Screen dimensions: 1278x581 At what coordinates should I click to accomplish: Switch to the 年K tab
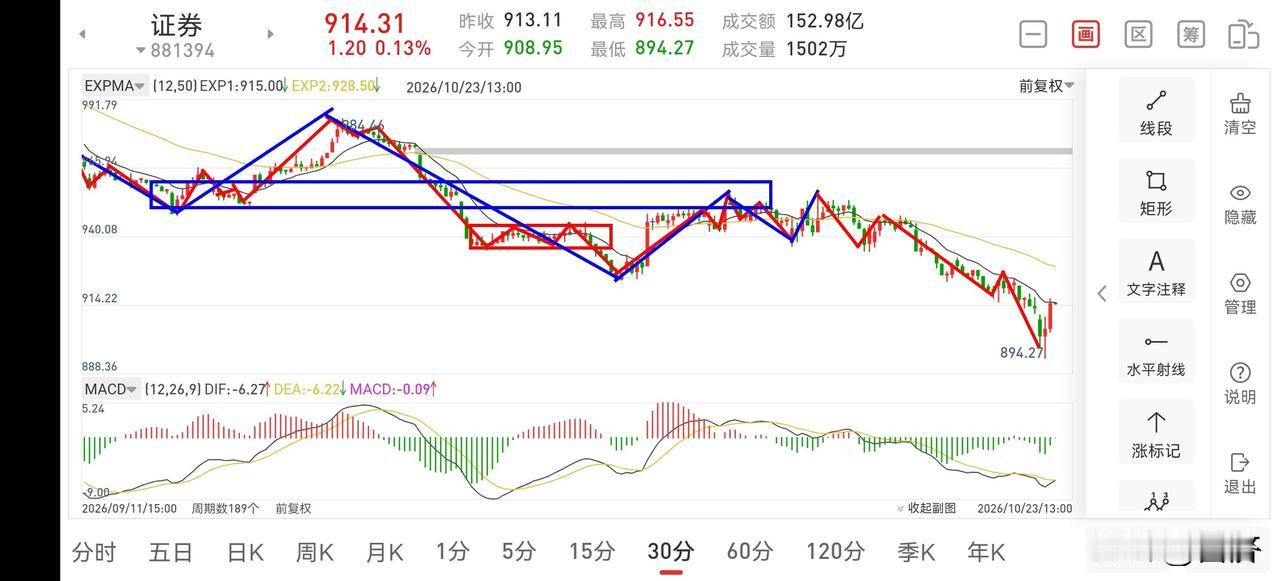click(x=986, y=551)
